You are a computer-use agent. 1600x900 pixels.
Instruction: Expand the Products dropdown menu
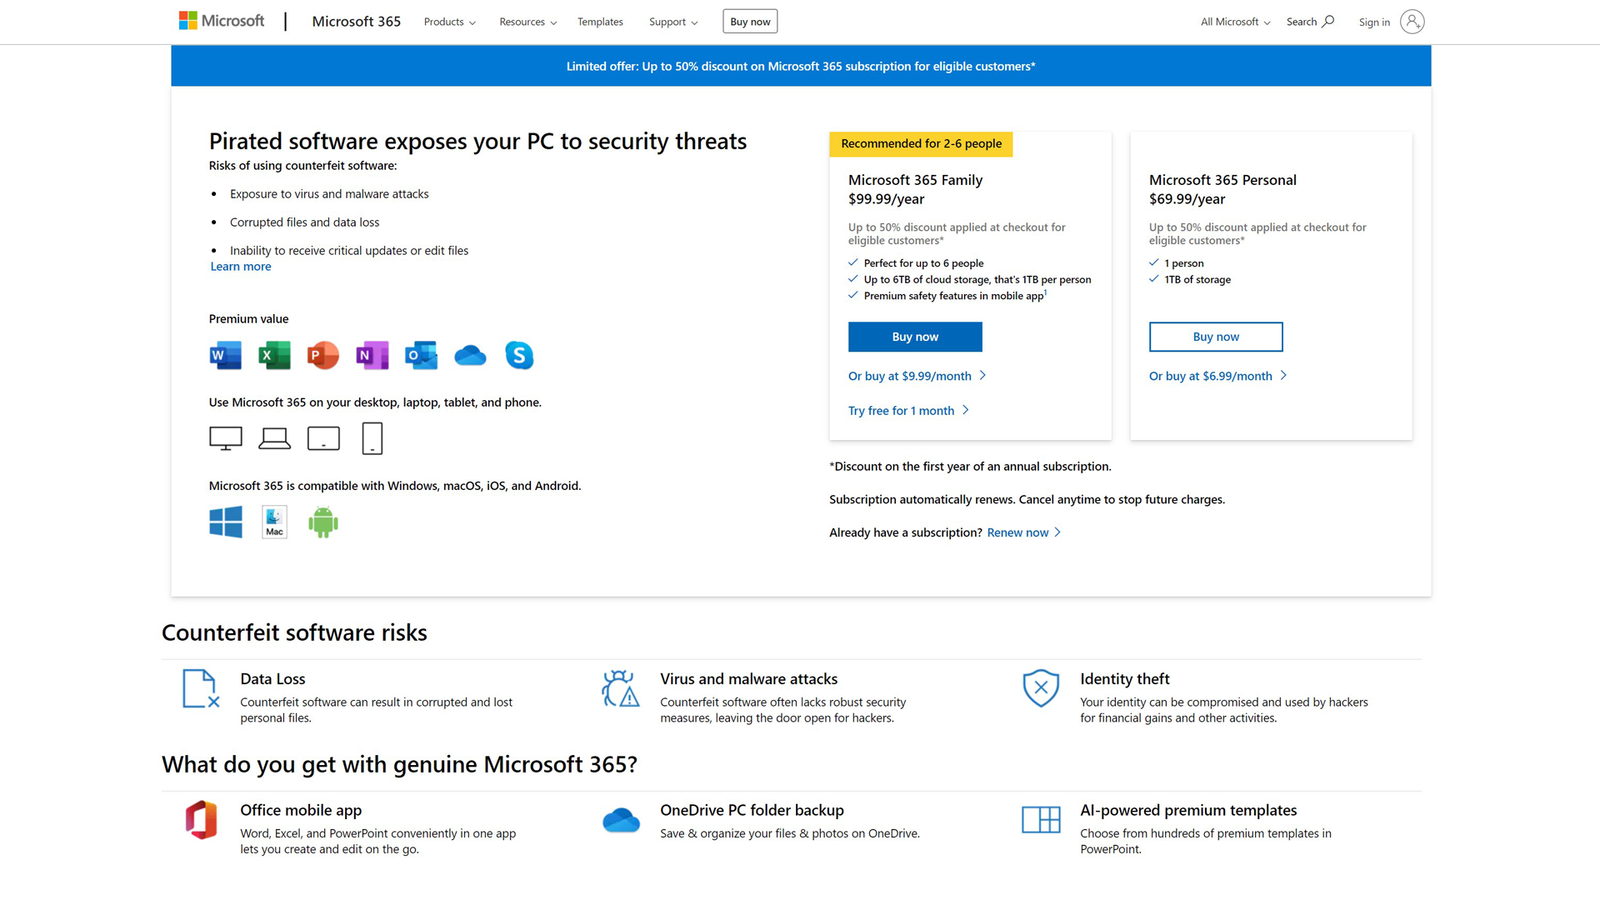coord(449,22)
